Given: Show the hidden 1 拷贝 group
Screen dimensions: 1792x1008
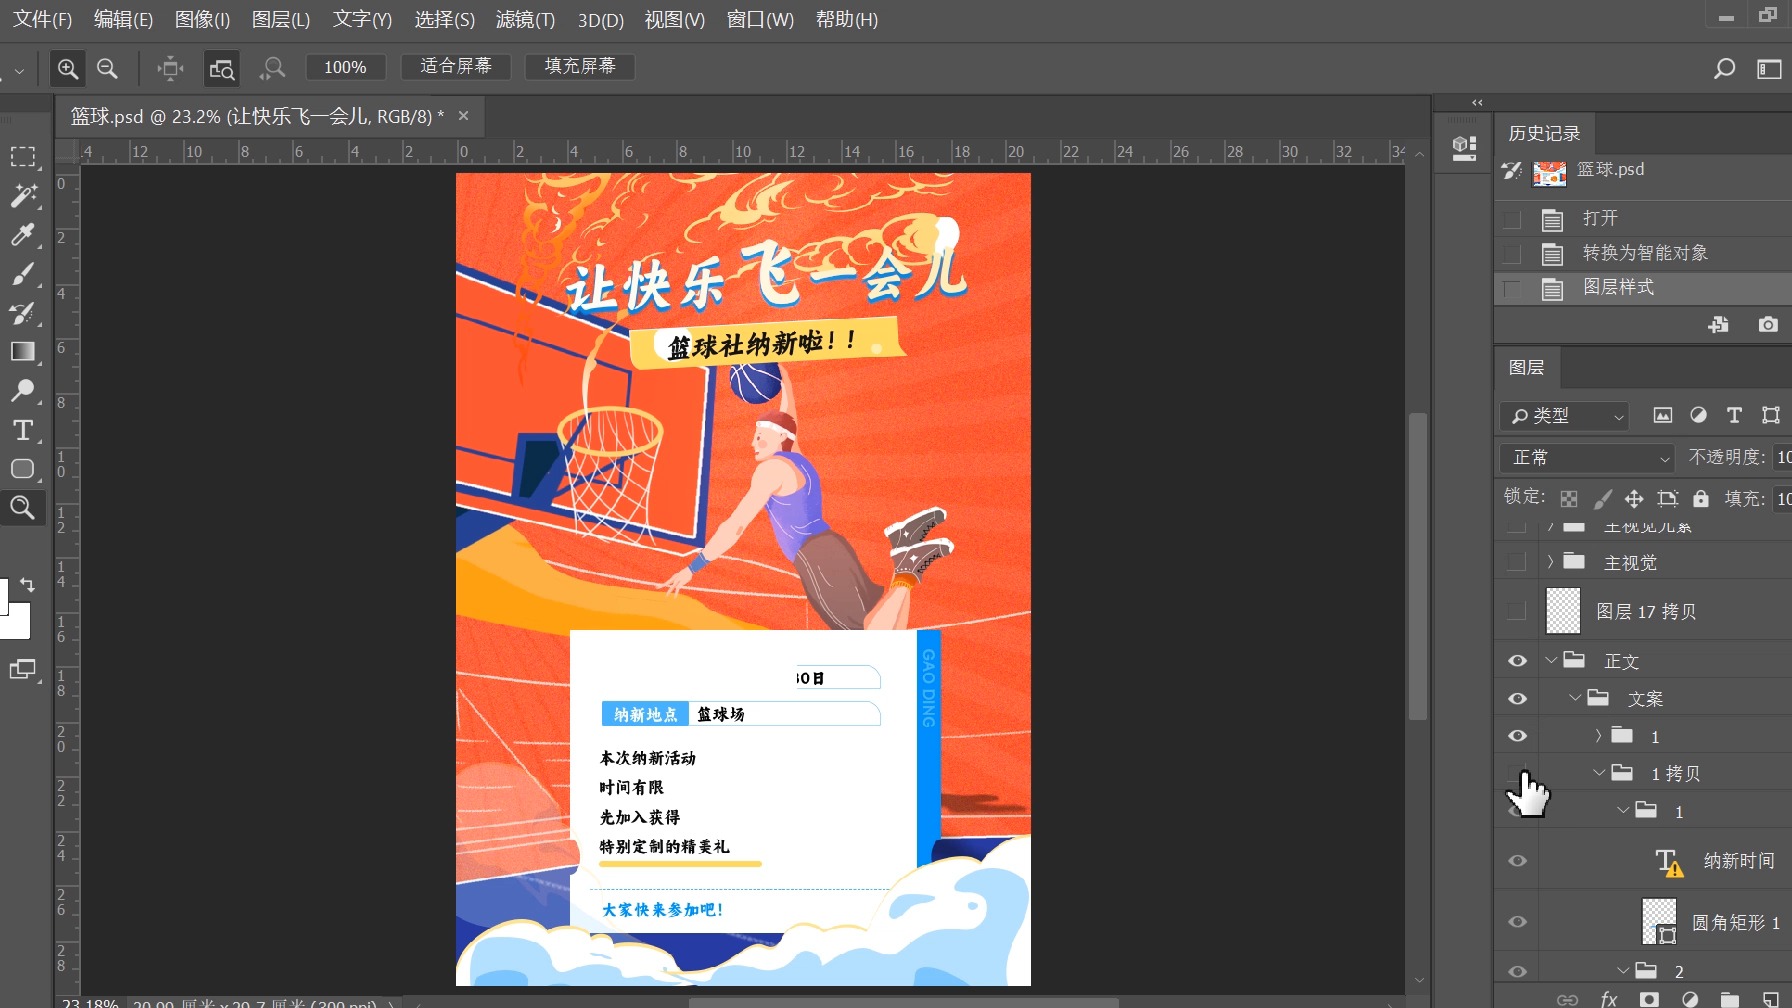Looking at the screenshot, I should pos(1516,773).
